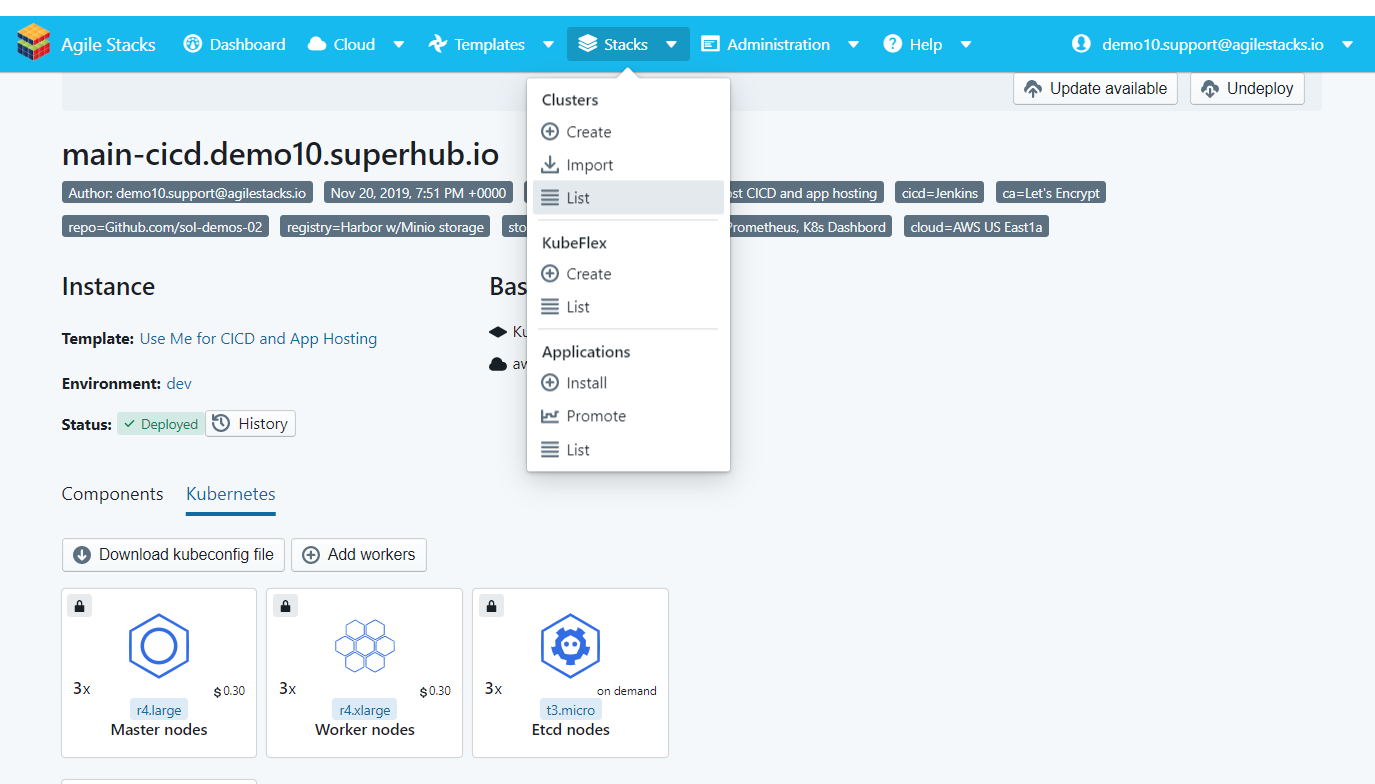
Task: Open the deployment History button
Action: pos(250,424)
